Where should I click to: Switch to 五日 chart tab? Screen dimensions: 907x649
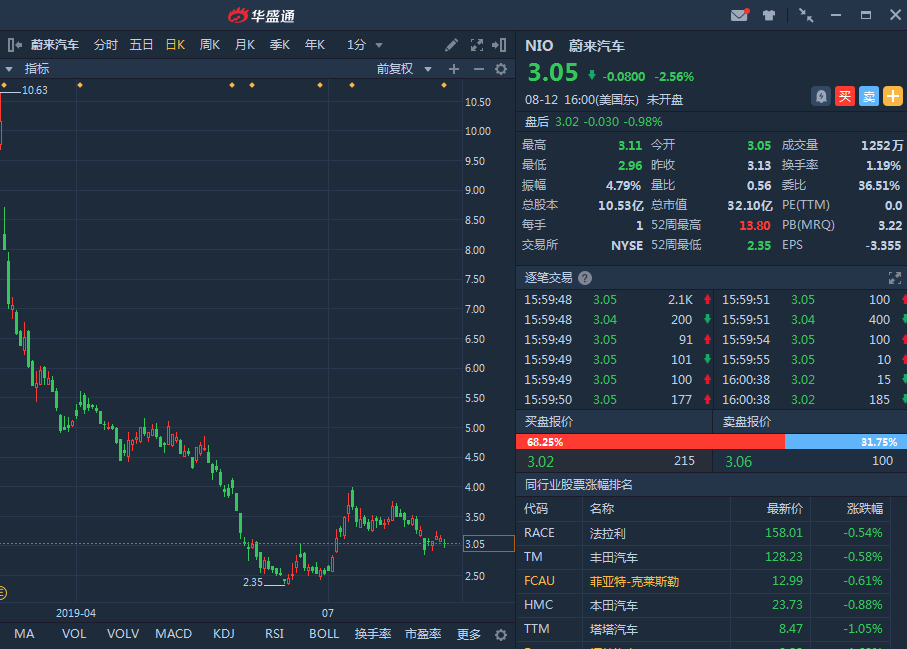pyautogui.click(x=141, y=45)
